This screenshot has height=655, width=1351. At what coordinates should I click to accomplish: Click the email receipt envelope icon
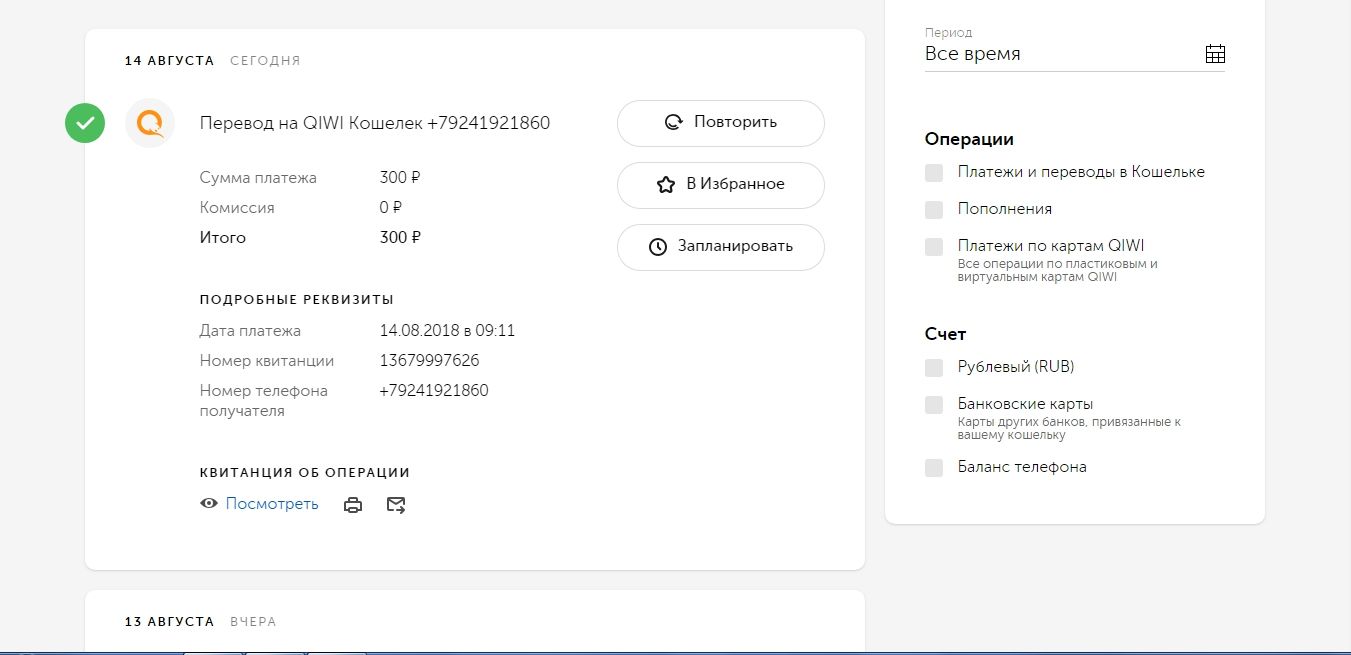click(396, 505)
